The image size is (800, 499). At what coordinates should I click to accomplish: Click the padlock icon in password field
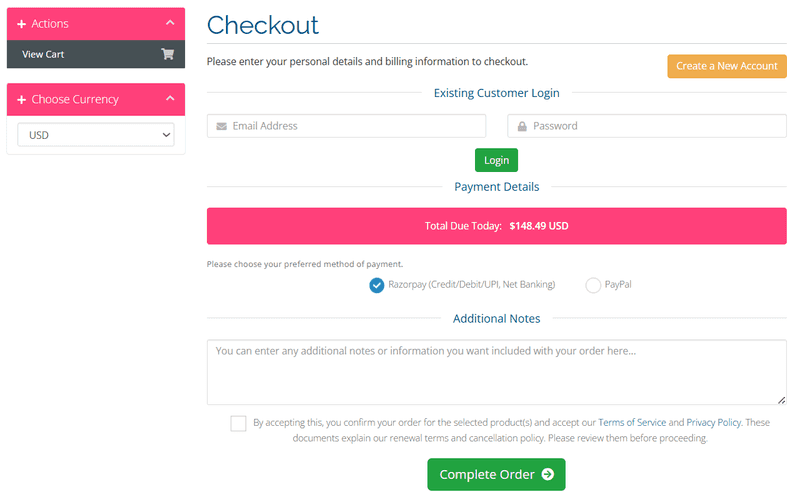click(x=522, y=126)
